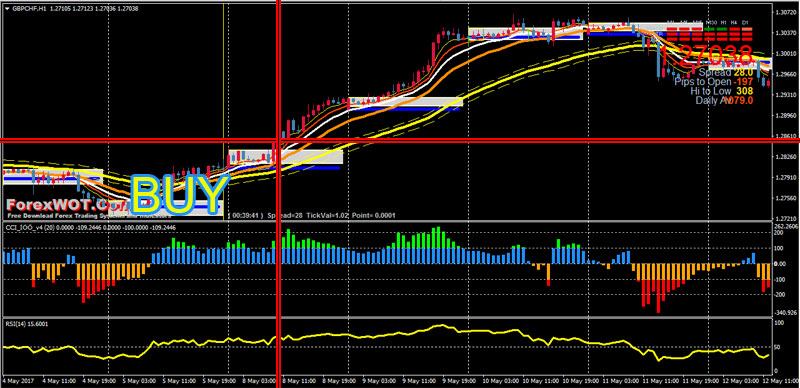Click time axis label 4 May 2017

[18, 381]
